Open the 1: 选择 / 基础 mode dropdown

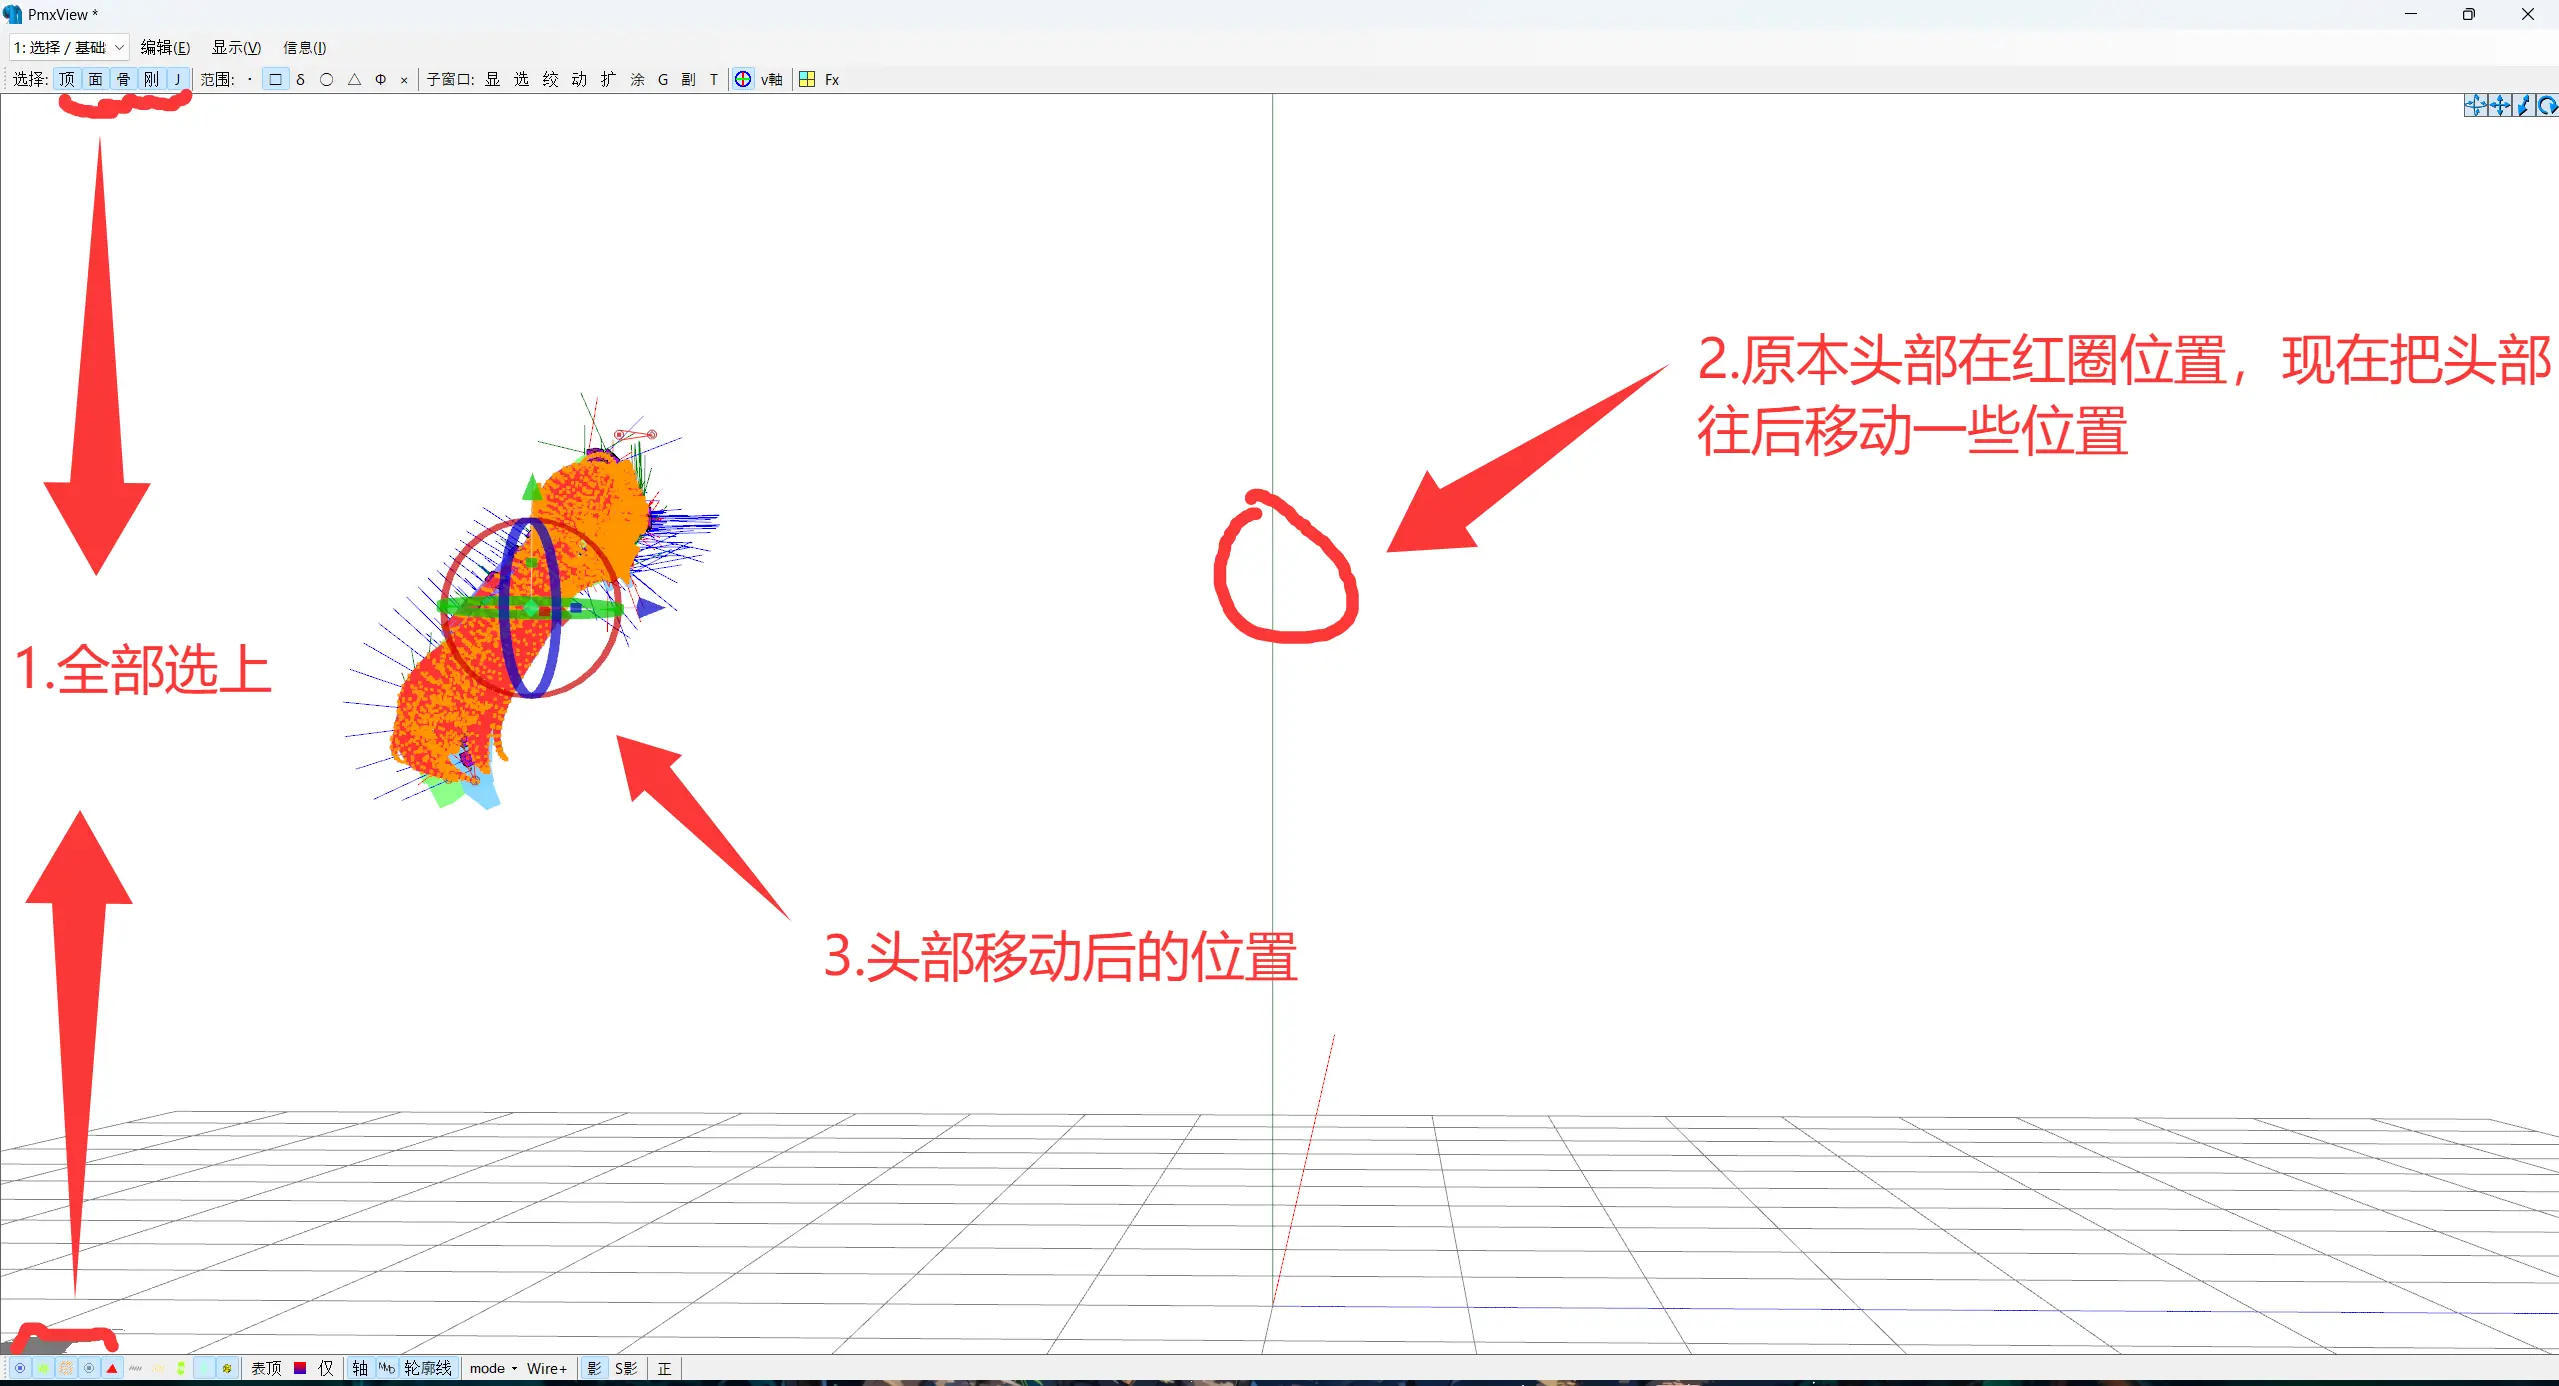pos(68,47)
